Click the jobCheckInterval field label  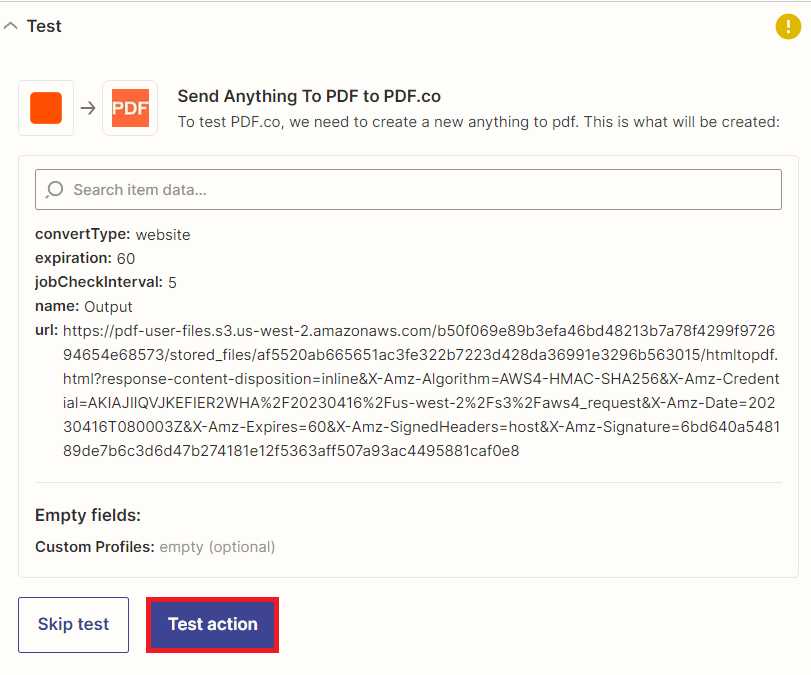click(99, 282)
